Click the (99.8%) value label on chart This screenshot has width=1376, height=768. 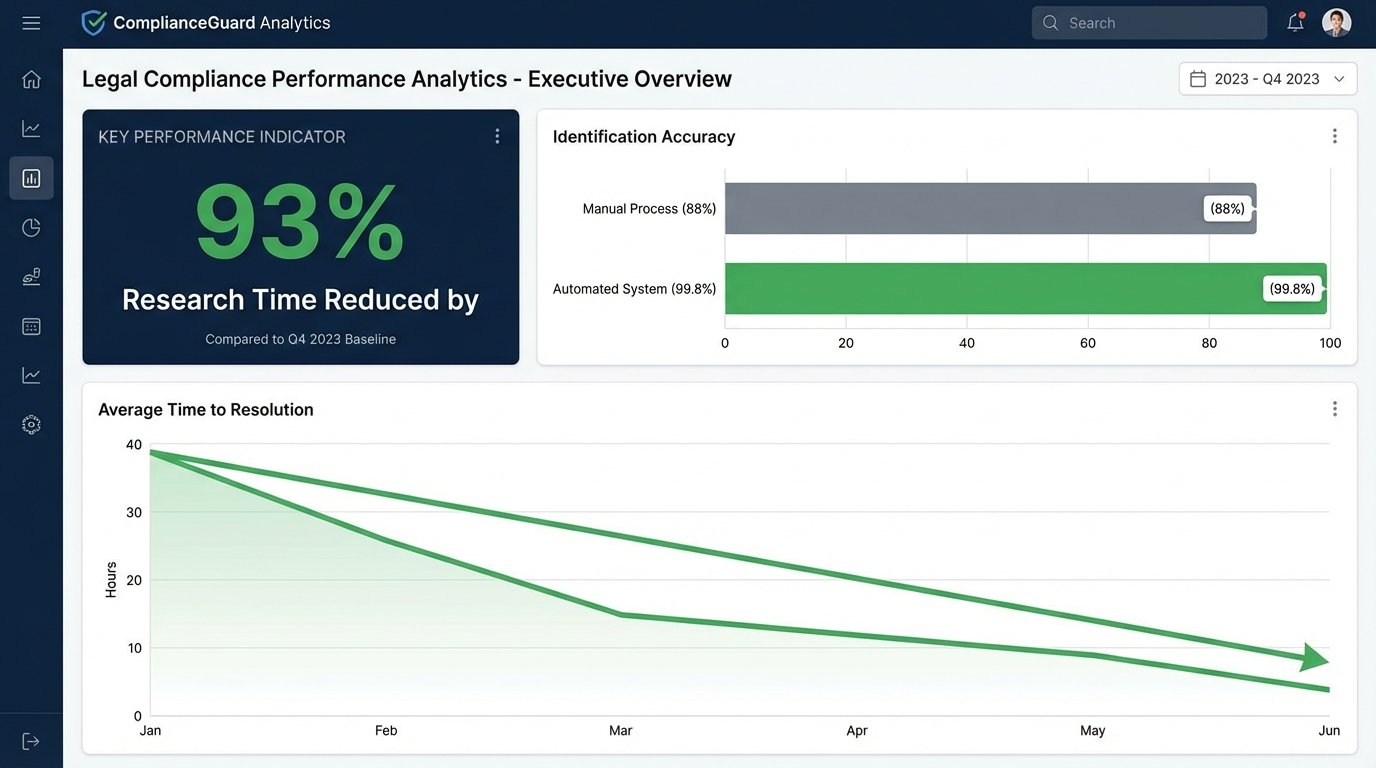pos(1292,289)
